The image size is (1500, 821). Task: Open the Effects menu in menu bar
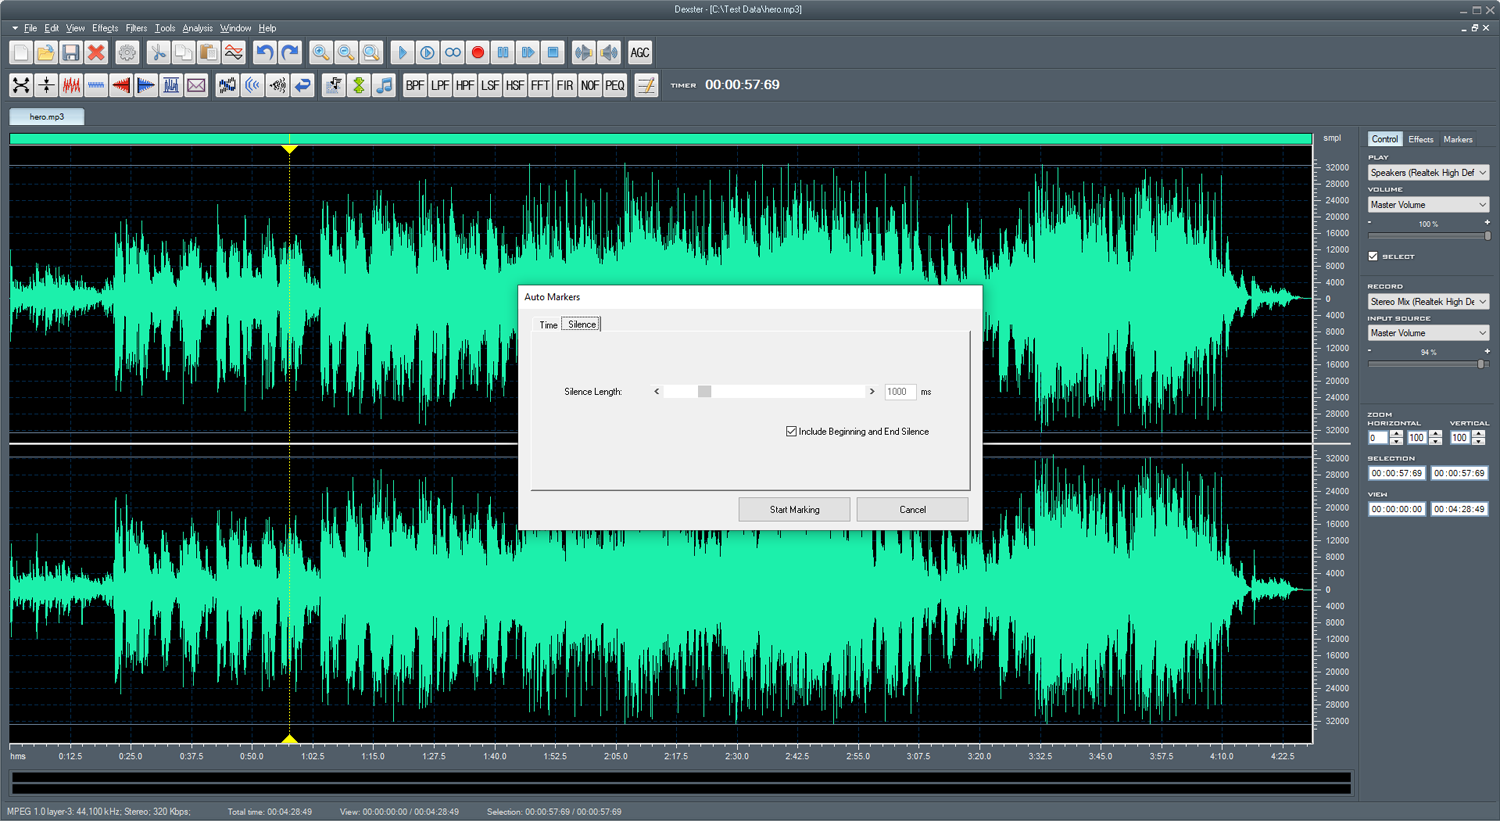coord(105,28)
